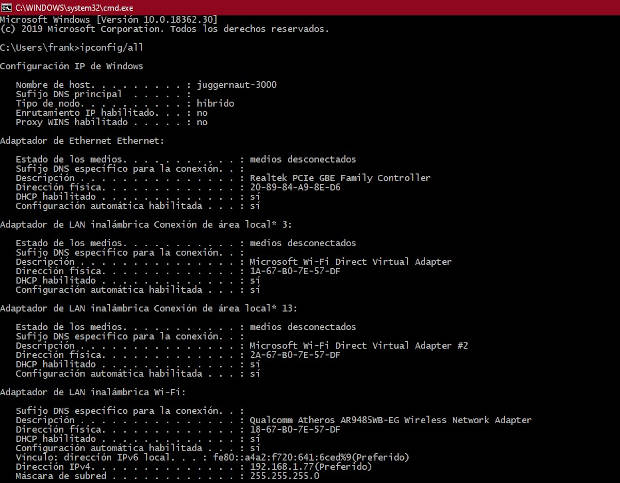Click the juggernaut-3000 host name
This screenshot has width=620, height=483.
[x=236, y=85]
